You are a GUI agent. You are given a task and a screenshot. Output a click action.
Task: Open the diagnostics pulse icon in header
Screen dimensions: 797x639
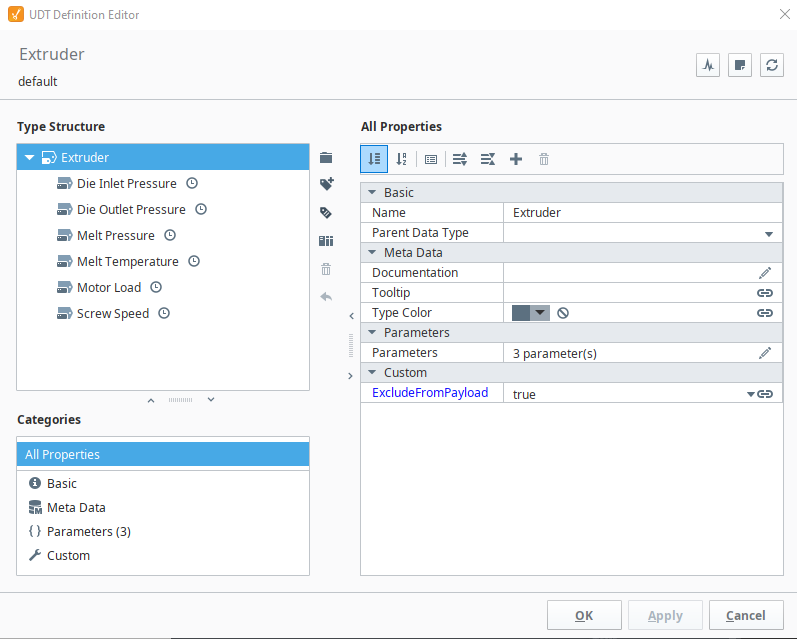(708, 65)
